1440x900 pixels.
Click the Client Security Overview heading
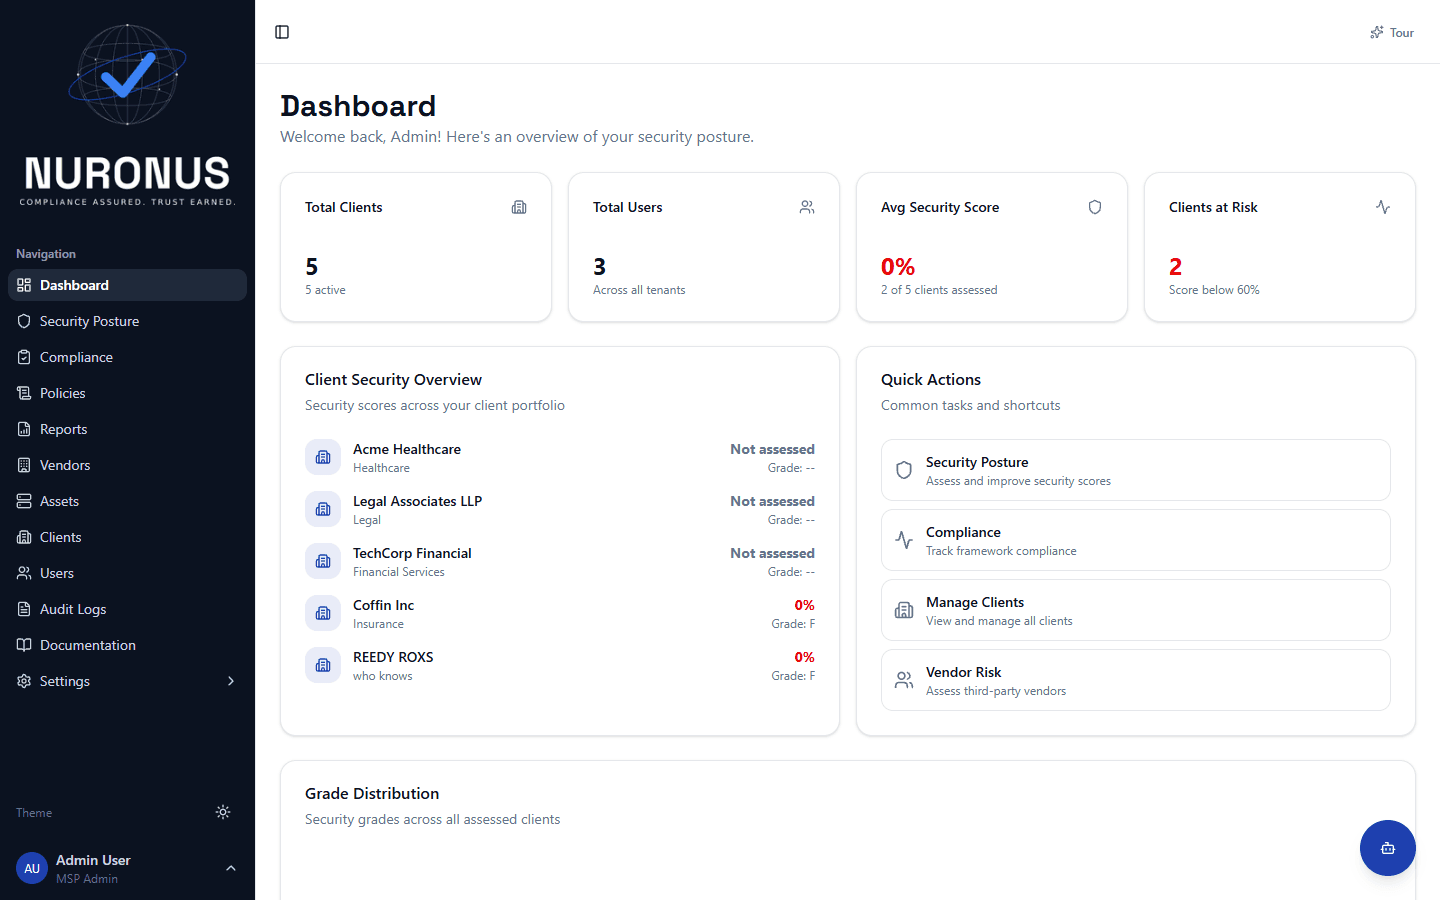click(393, 379)
